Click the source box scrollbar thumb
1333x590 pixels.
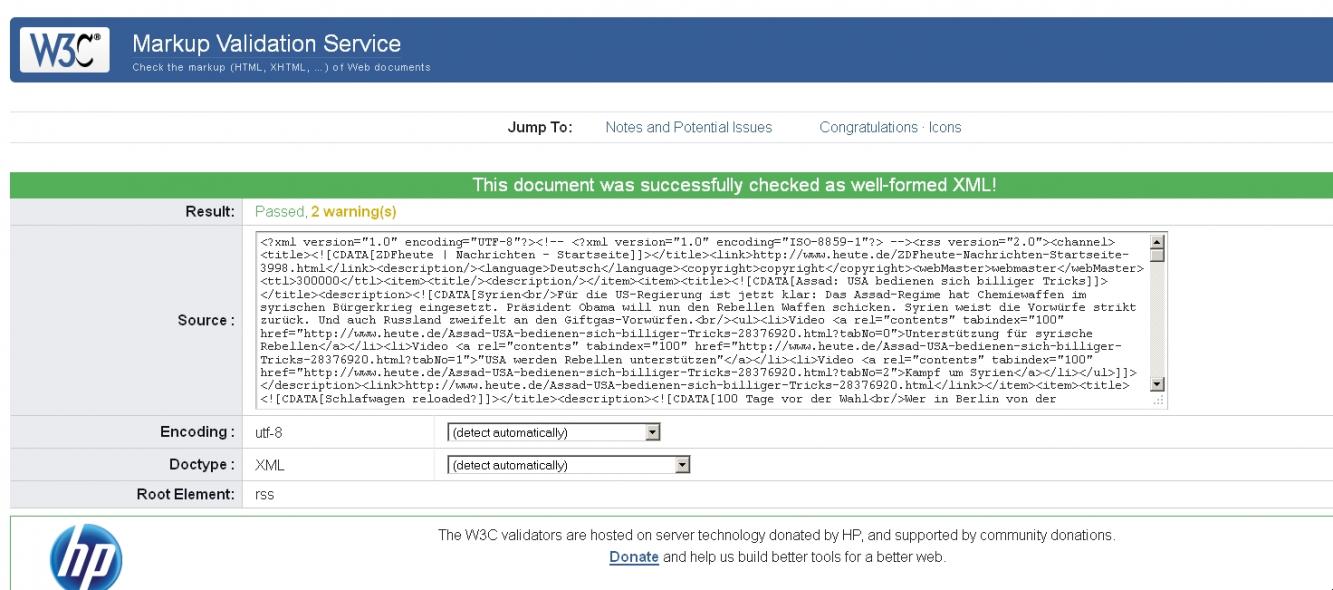[1158, 255]
